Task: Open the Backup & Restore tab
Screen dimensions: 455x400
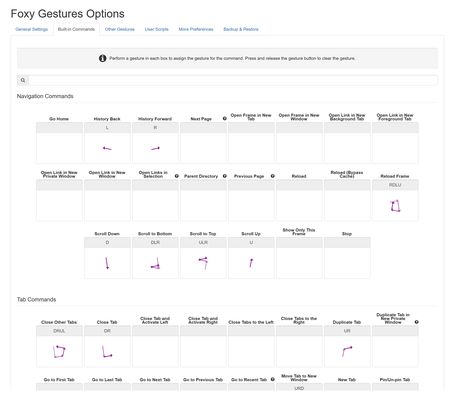Action: click(x=241, y=29)
